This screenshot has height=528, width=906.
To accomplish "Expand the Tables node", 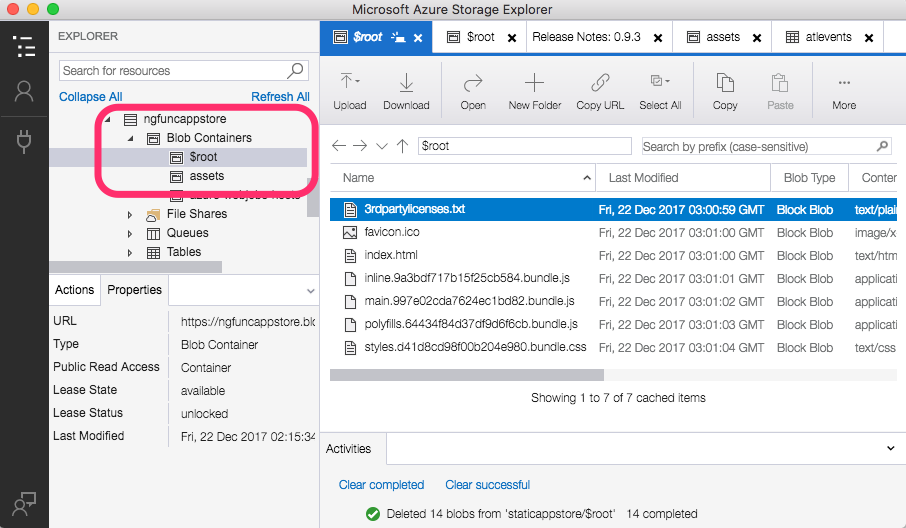I will click(130, 252).
